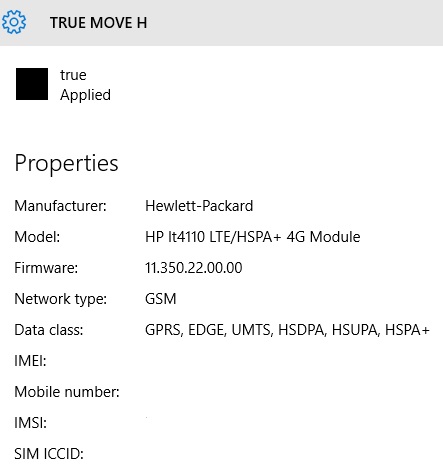Screen dimensions: 443x469
Task: Click the TRUE MOVE H title
Action: 98,23
